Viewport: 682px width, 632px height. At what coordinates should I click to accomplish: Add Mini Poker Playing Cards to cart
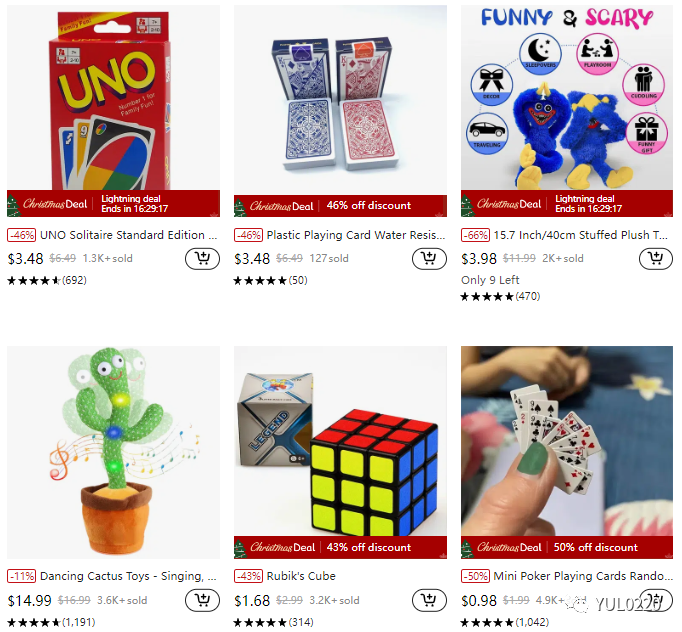tap(656, 600)
